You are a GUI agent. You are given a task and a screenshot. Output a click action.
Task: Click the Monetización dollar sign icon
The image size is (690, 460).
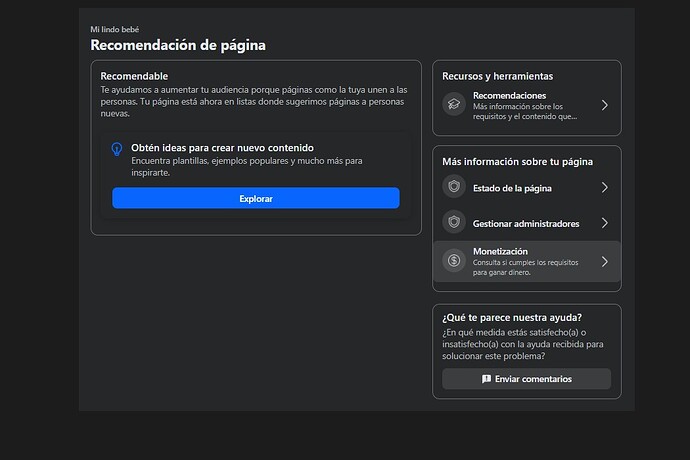(x=454, y=261)
